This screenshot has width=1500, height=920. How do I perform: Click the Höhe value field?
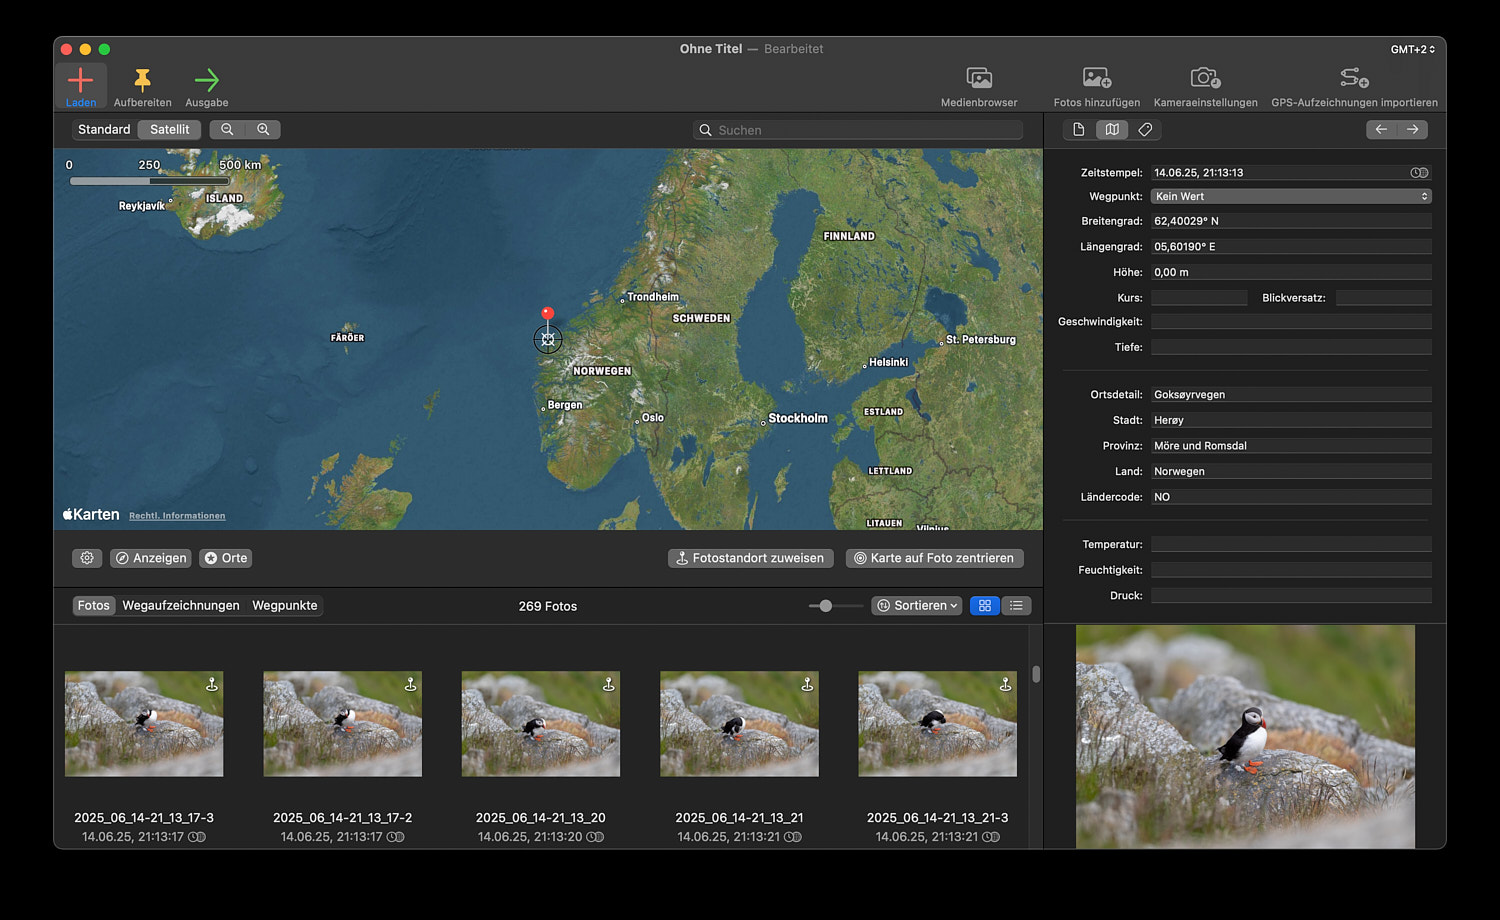point(1291,272)
